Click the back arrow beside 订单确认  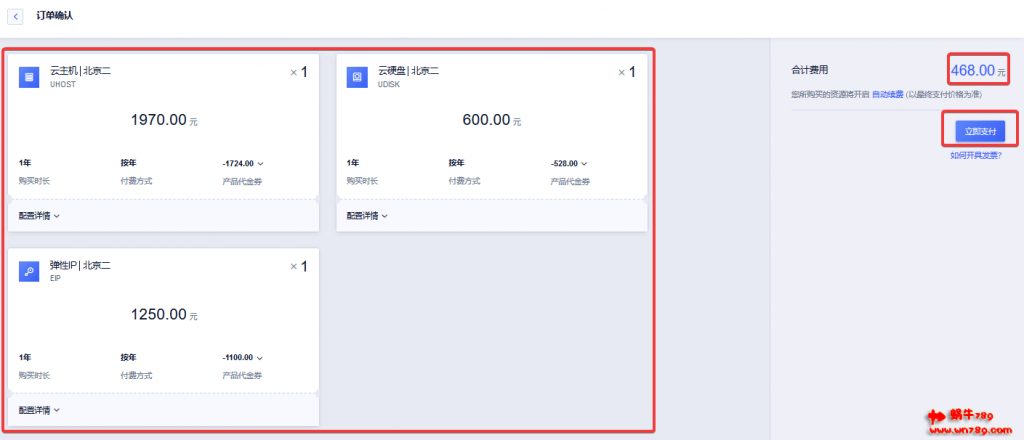(x=16, y=17)
